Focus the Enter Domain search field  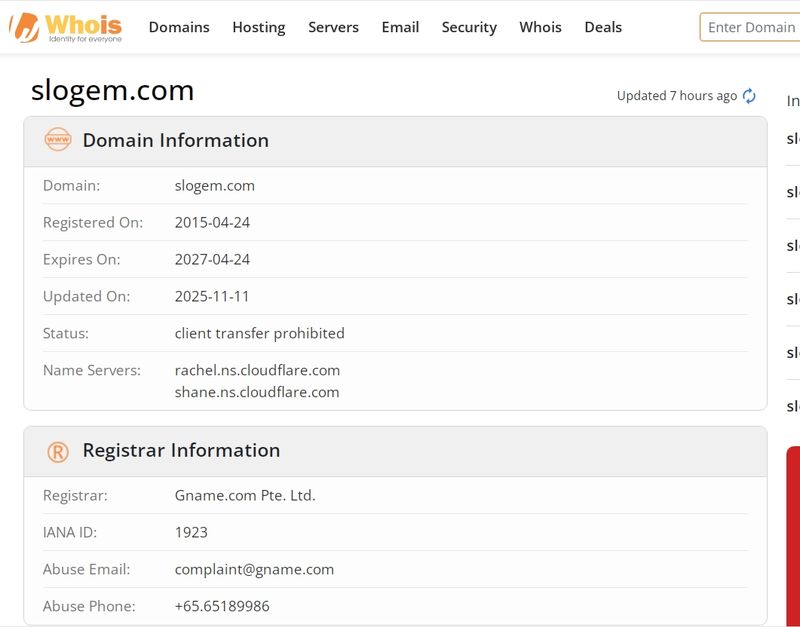click(750, 27)
